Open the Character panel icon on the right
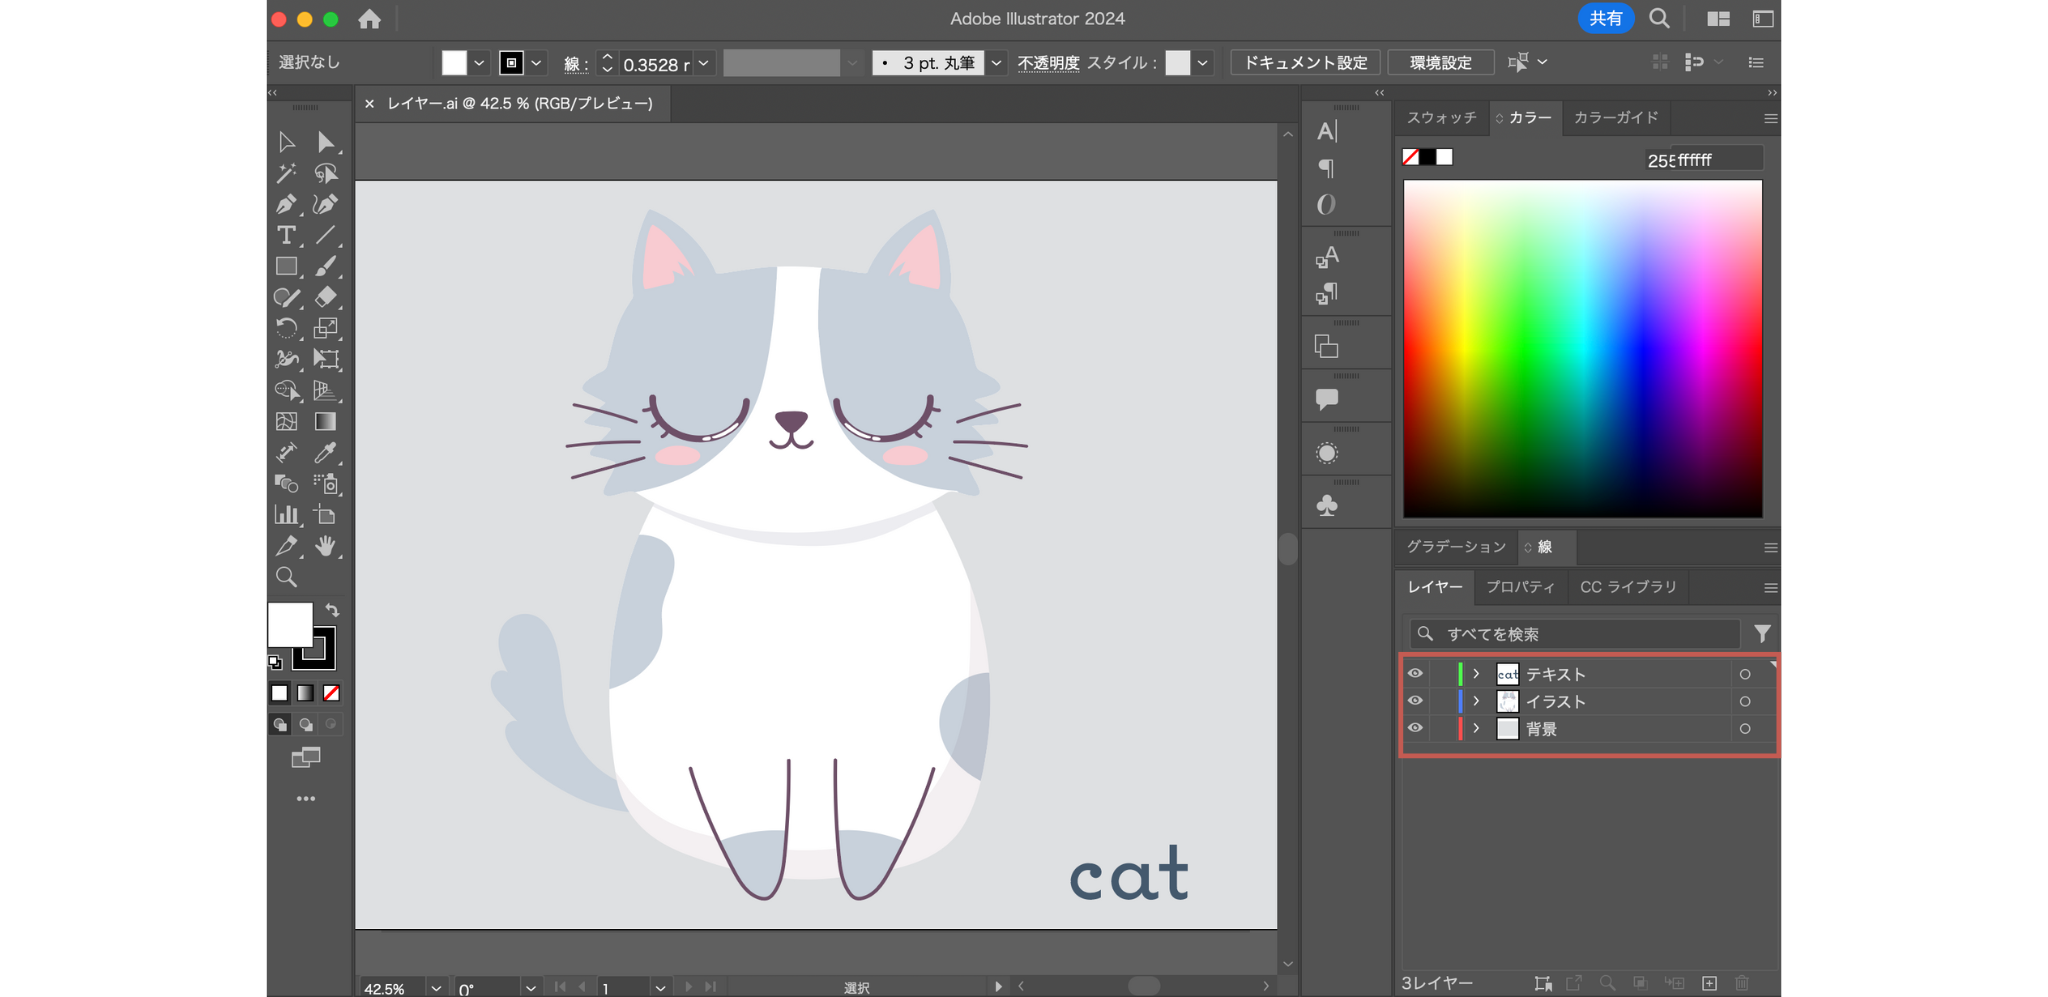This screenshot has width=2048, height=997. point(1326,130)
